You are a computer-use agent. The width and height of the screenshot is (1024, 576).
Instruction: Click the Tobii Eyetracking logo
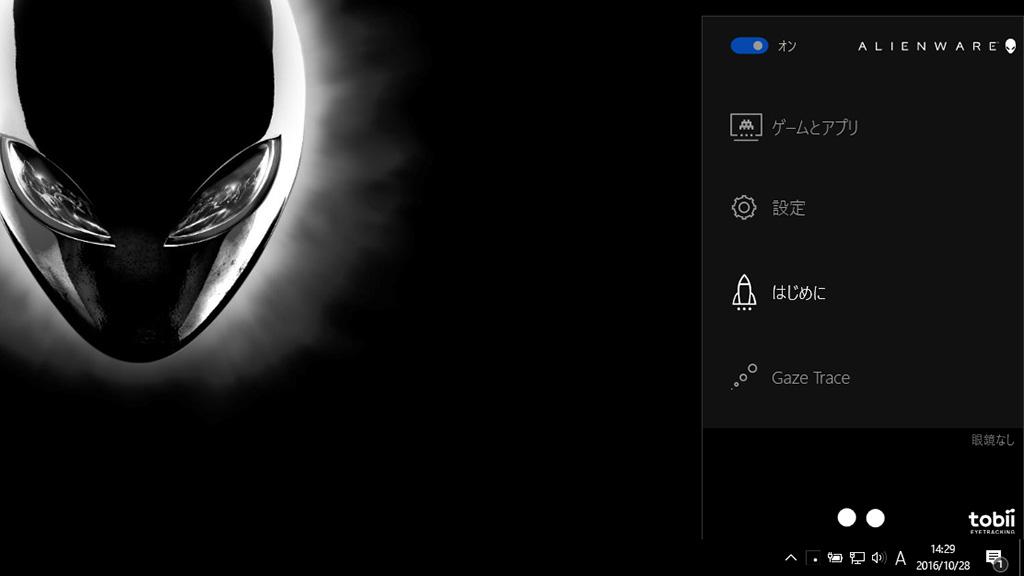[992, 521]
